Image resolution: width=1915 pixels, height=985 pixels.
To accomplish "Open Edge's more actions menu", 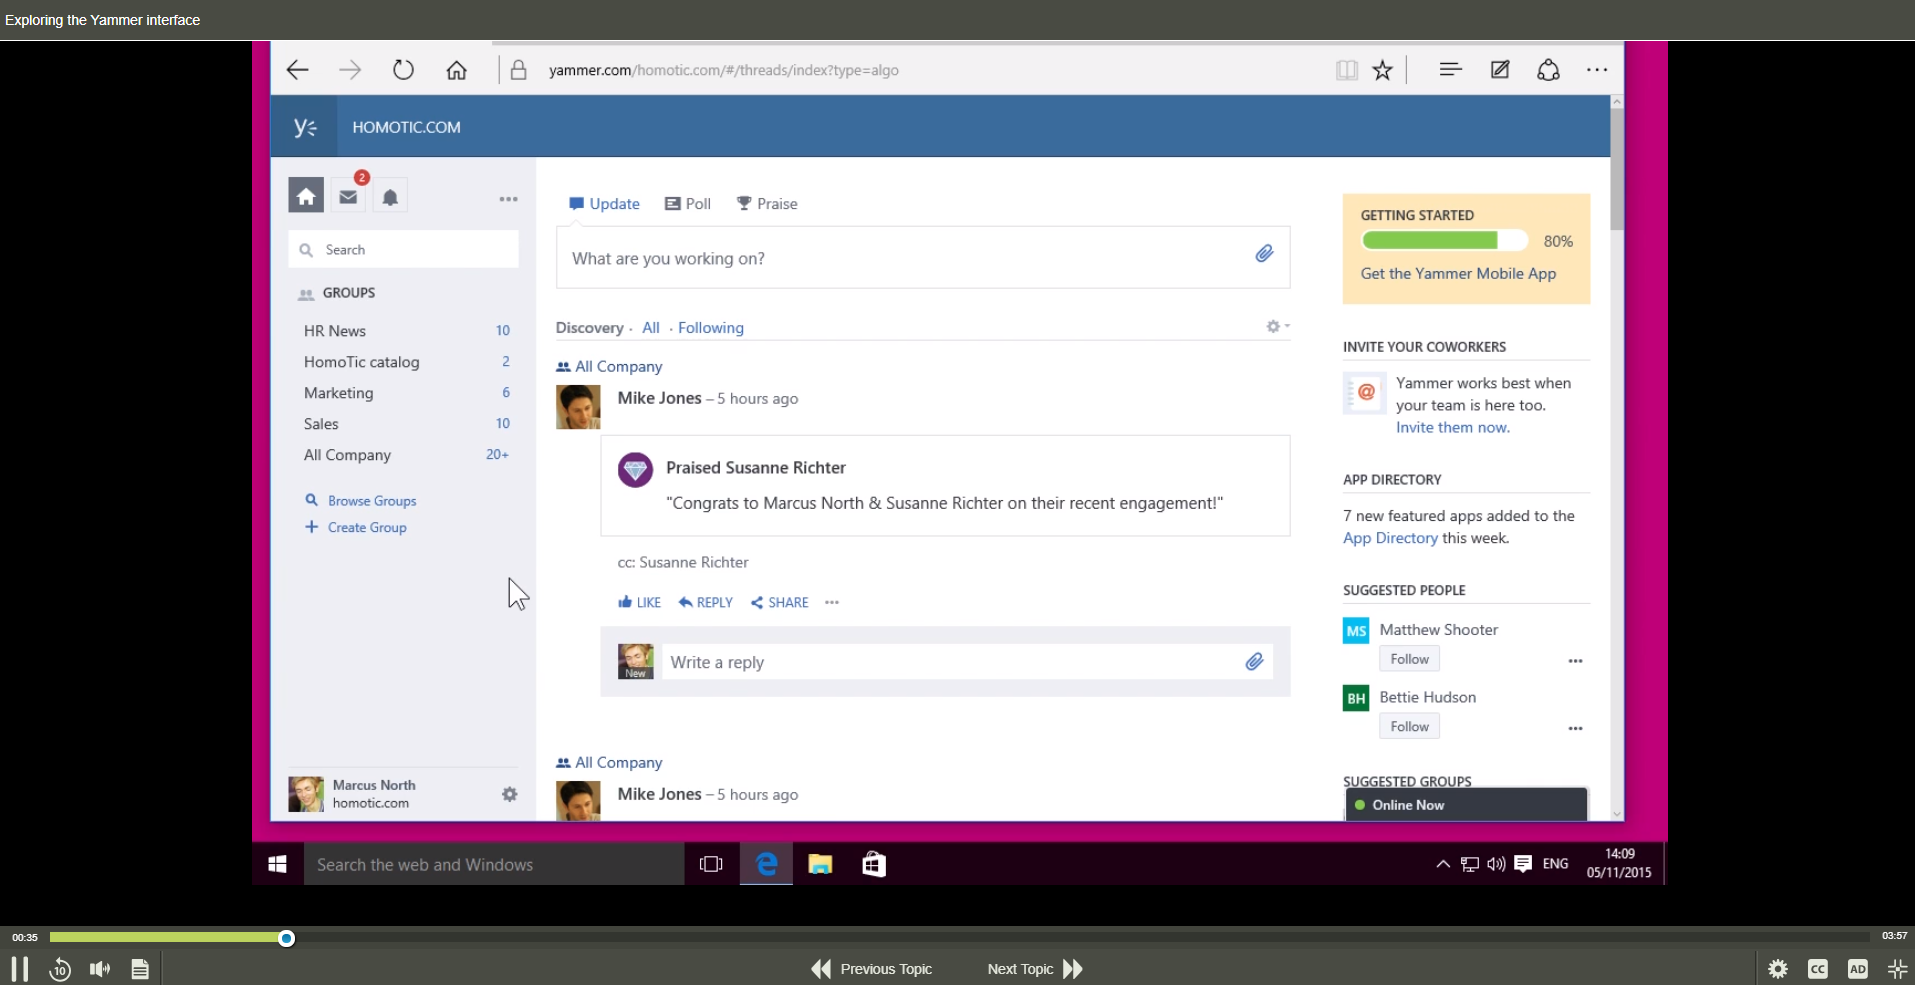I will pyautogui.click(x=1597, y=69).
